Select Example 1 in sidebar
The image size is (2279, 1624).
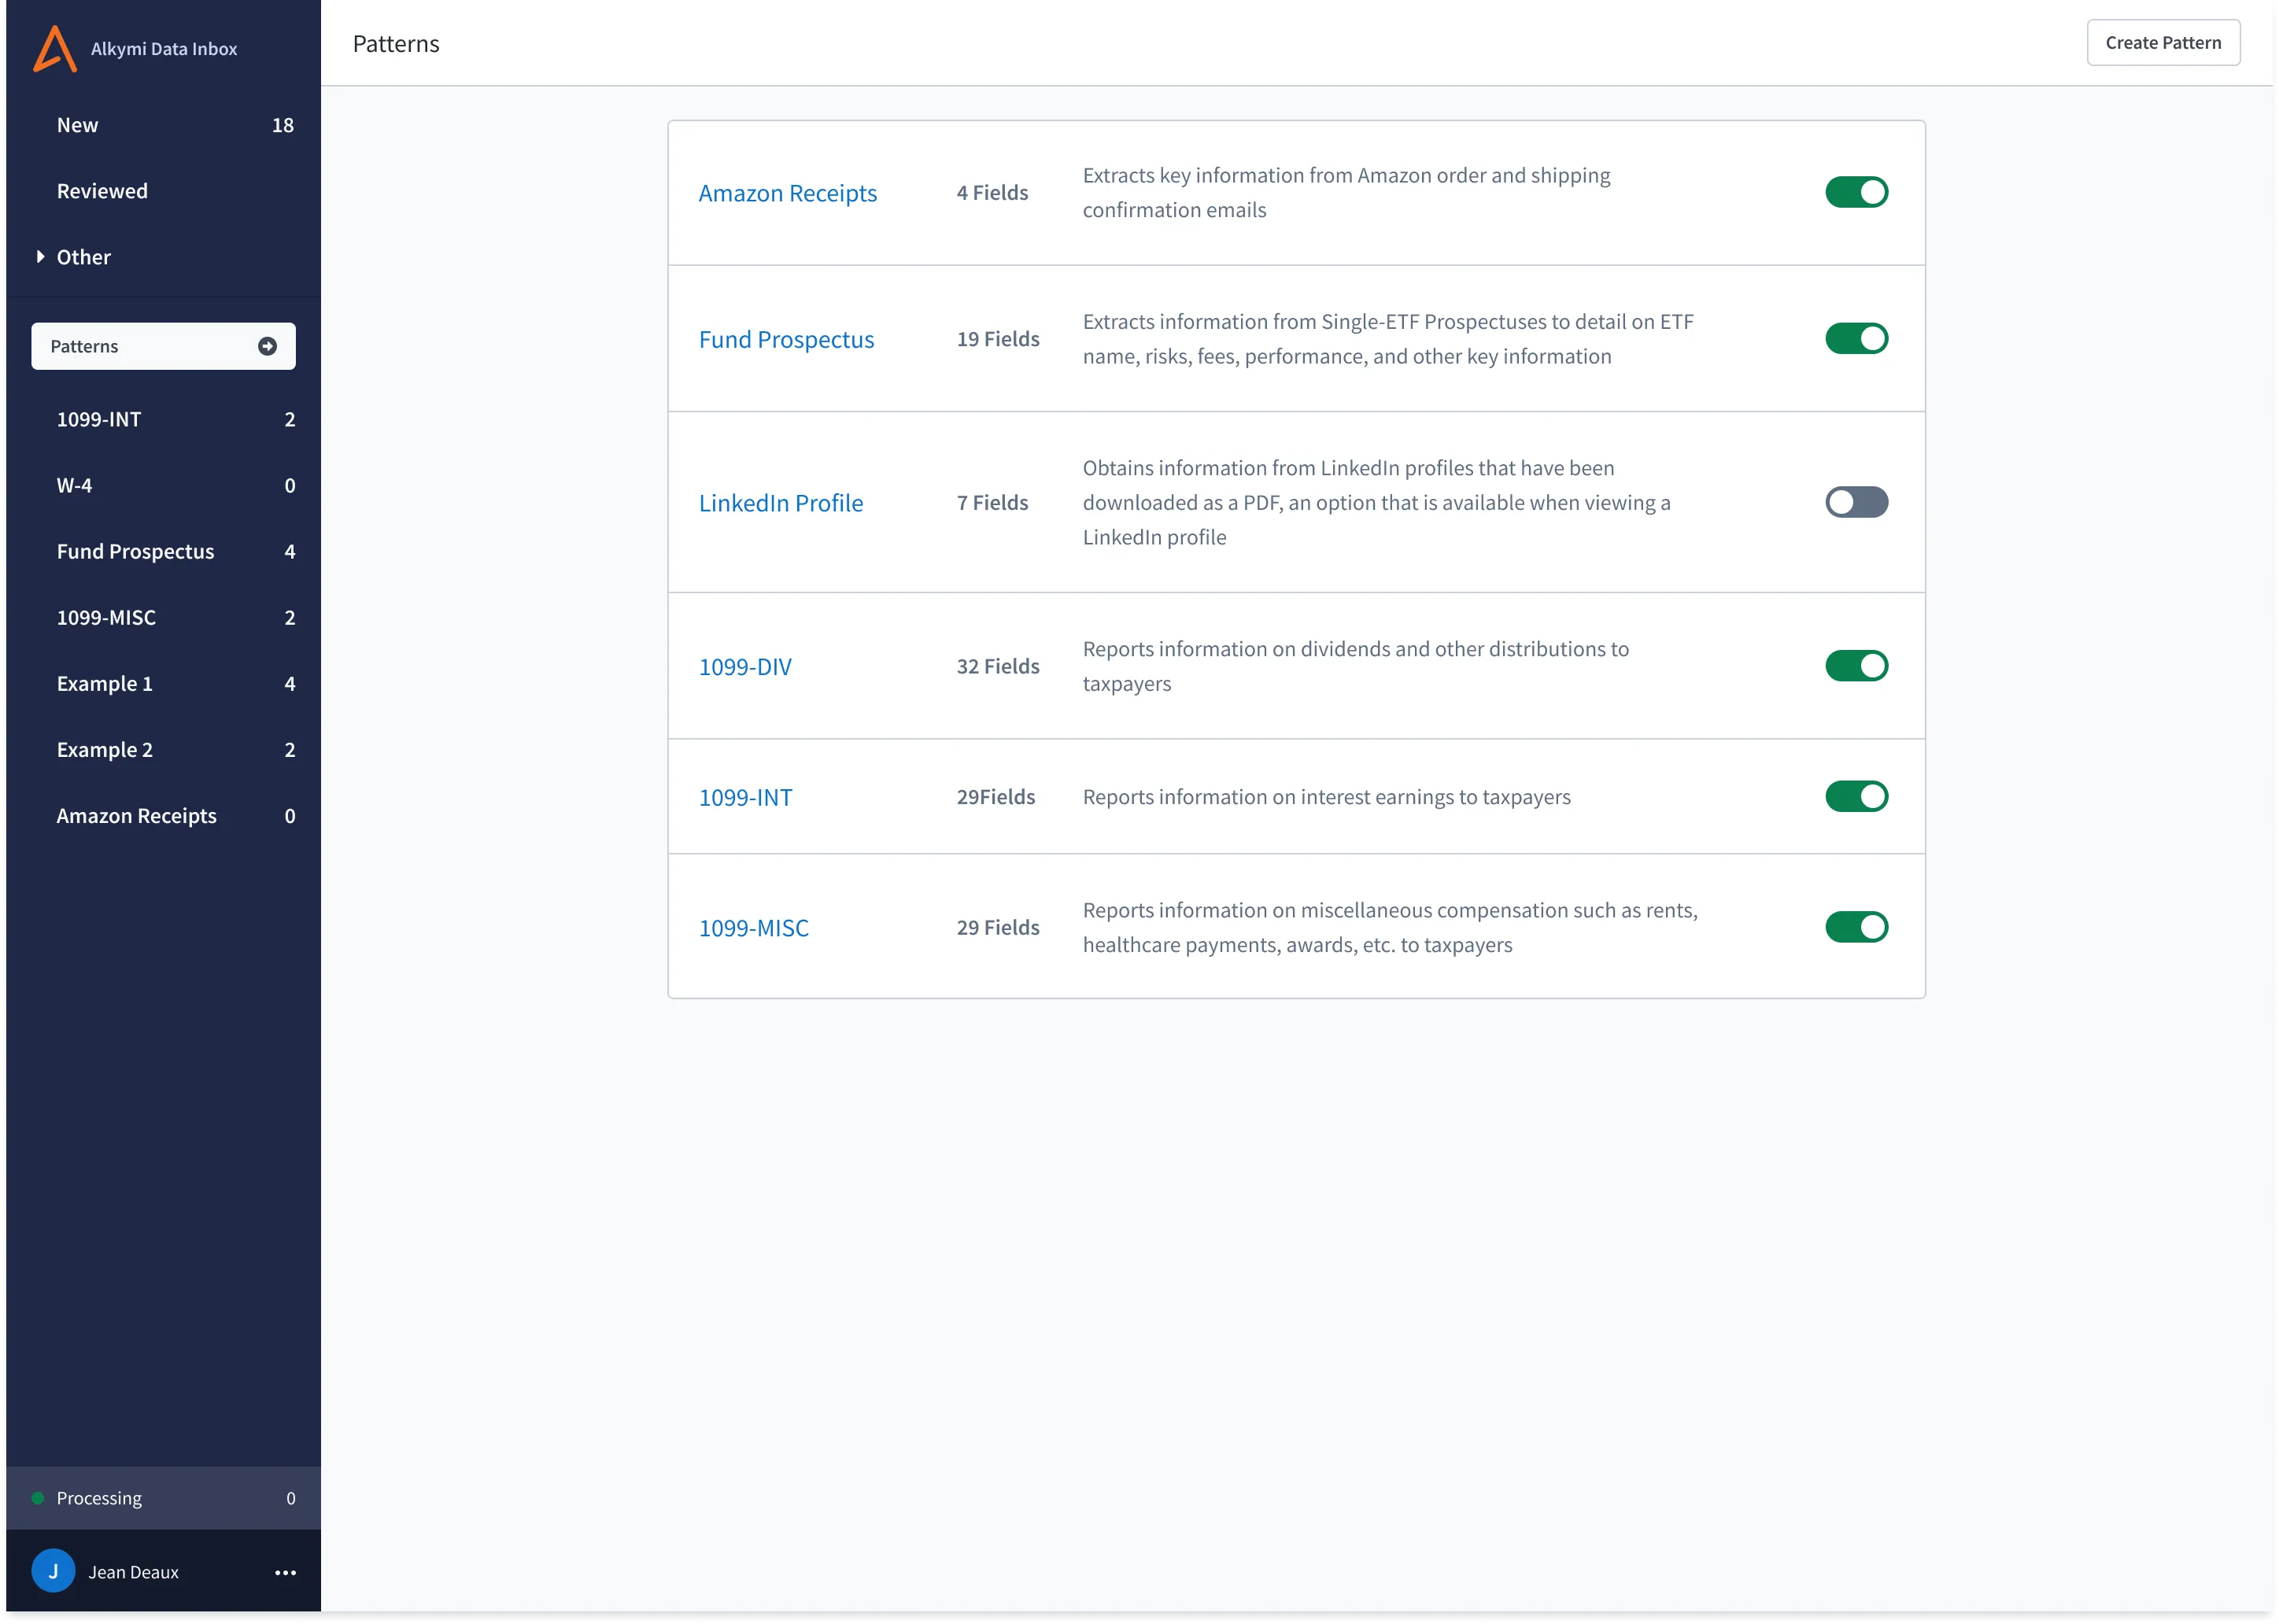click(x=164, y=683)
